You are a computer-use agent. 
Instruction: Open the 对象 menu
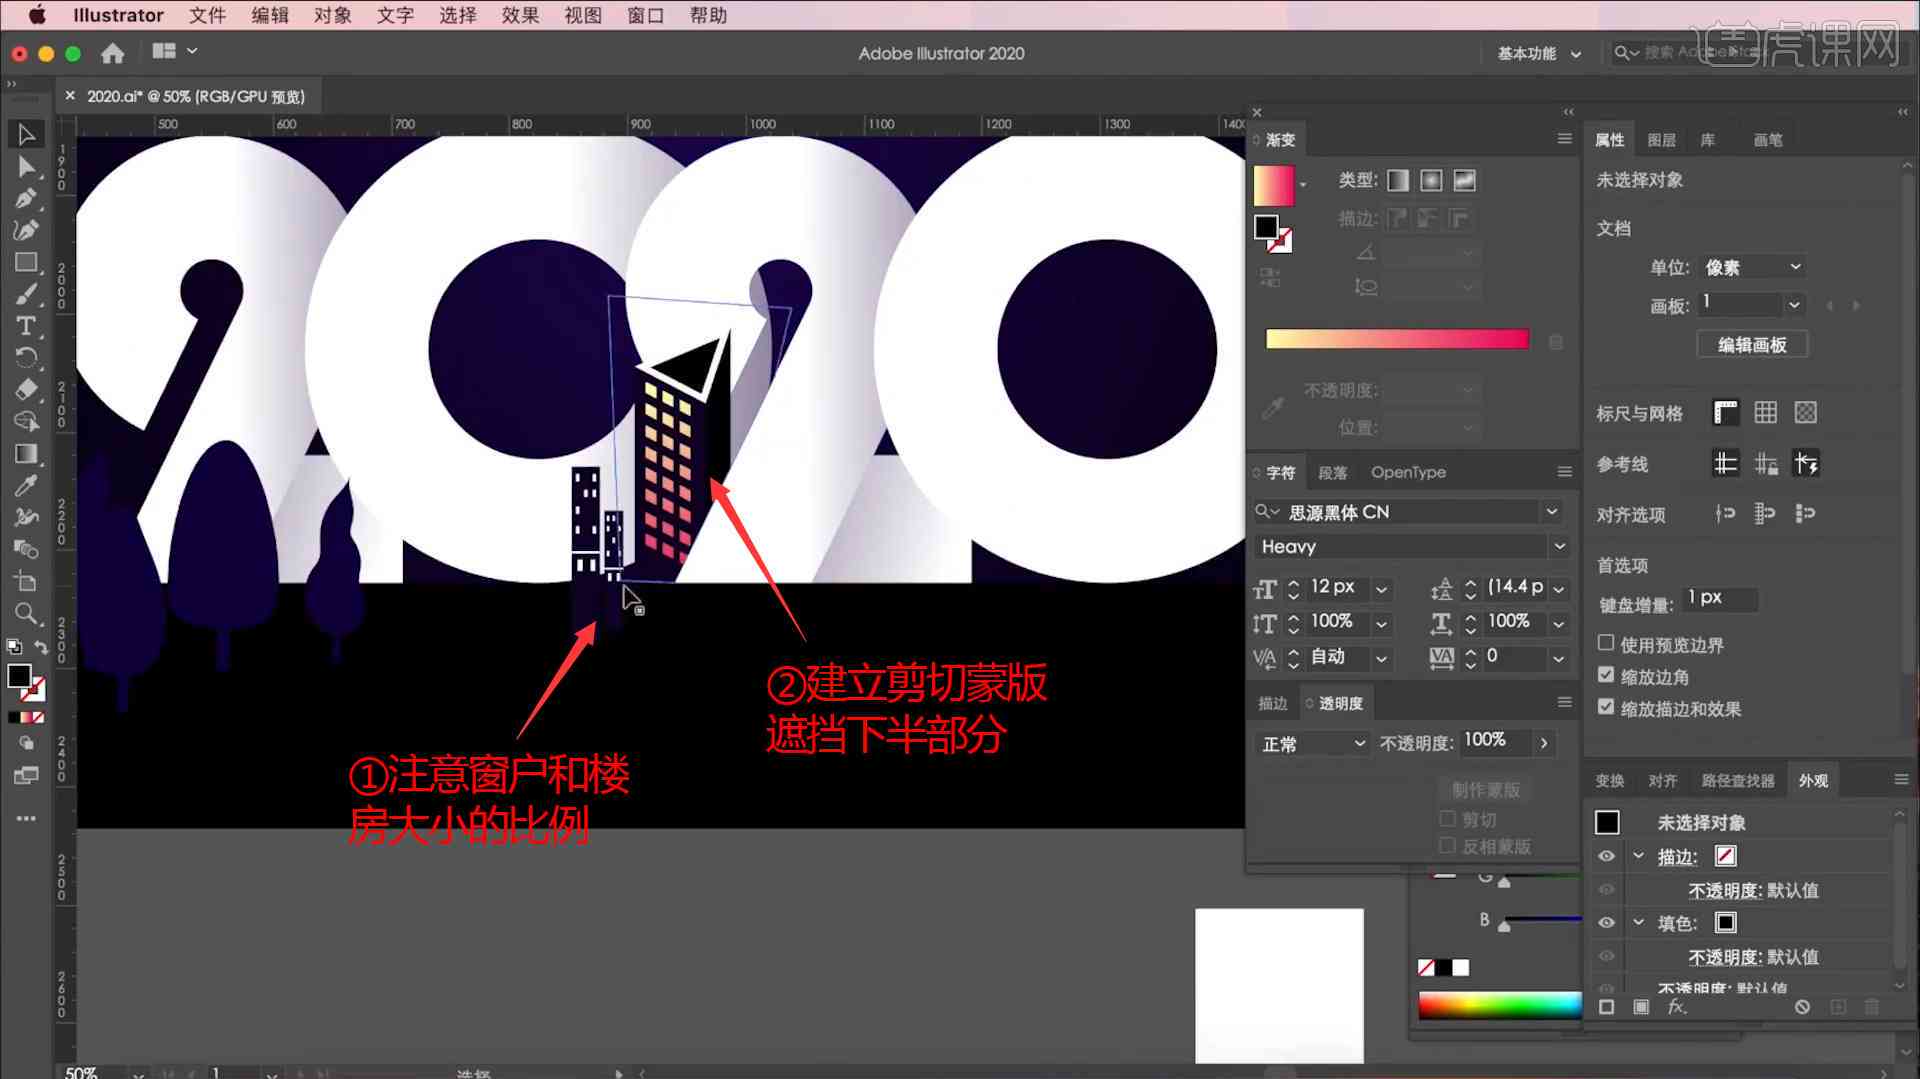coord(332,15)
